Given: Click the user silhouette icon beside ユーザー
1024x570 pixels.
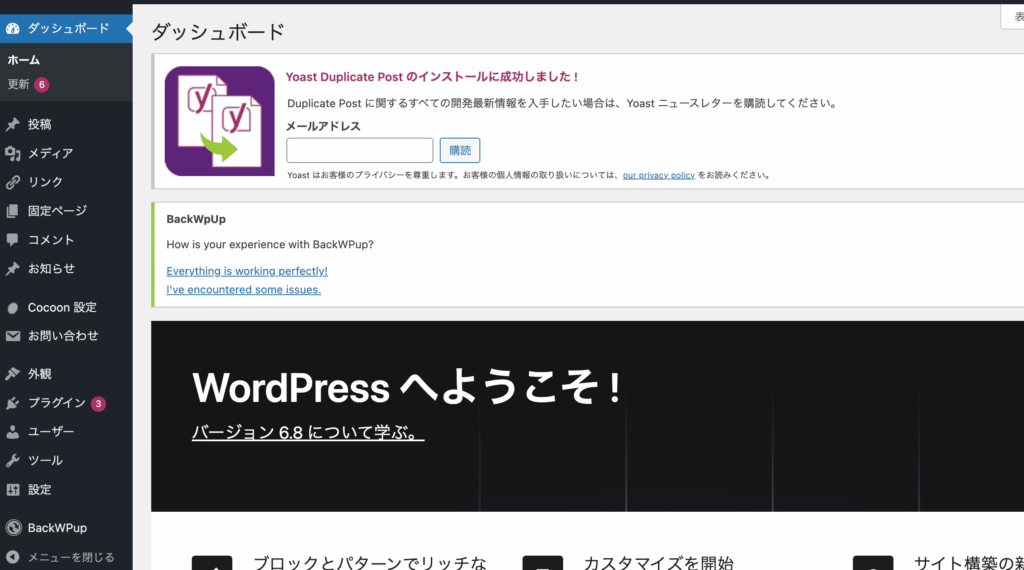Looking at the screenshot, I should [12, 432].
